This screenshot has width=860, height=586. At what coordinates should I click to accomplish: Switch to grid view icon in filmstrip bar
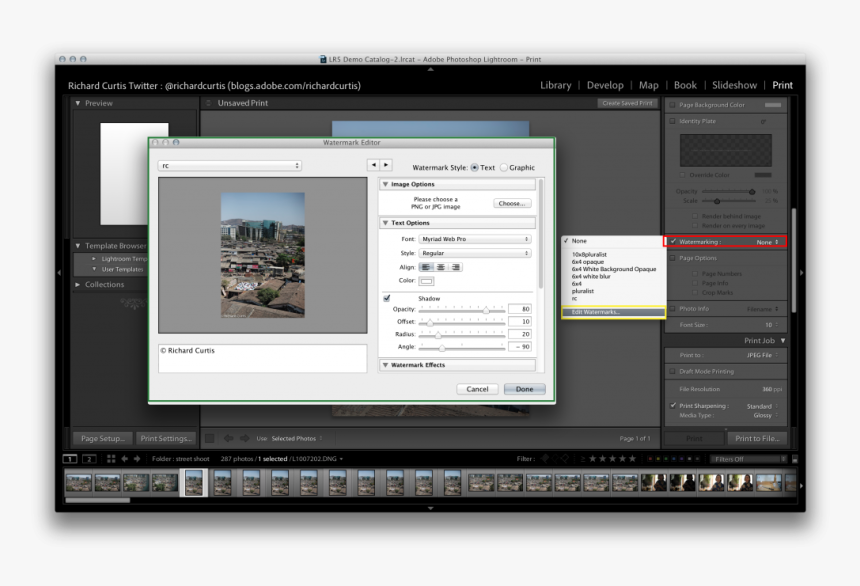pyautogui.click(x=111, y=459)
